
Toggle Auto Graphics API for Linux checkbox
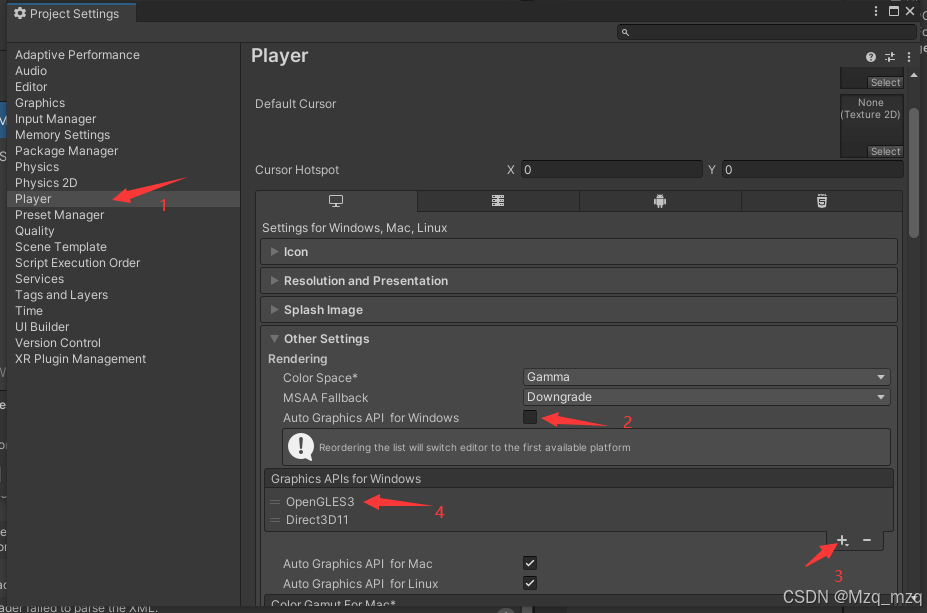click(x=530, y=583)
